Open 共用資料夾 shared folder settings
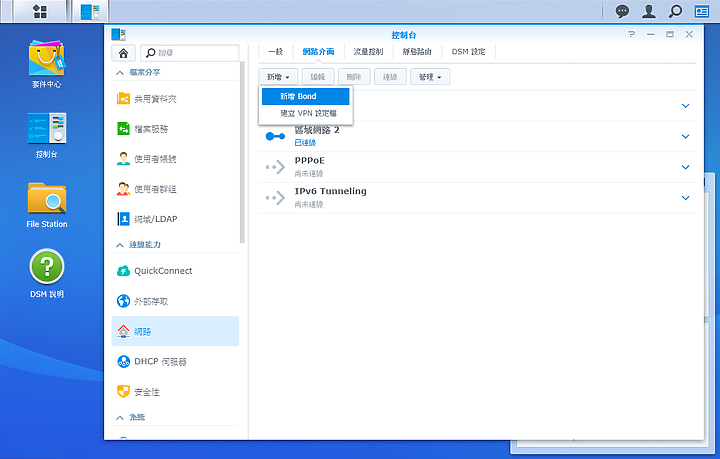This screenshot has height=459, width=720. 175,99
